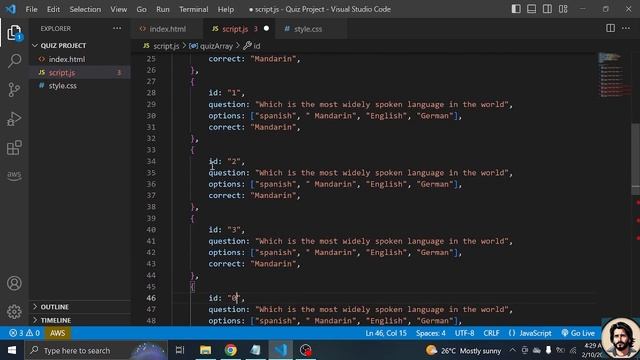Open the Help menu
The width and height of the screenshot is (640, 360).
pos(226,9)
